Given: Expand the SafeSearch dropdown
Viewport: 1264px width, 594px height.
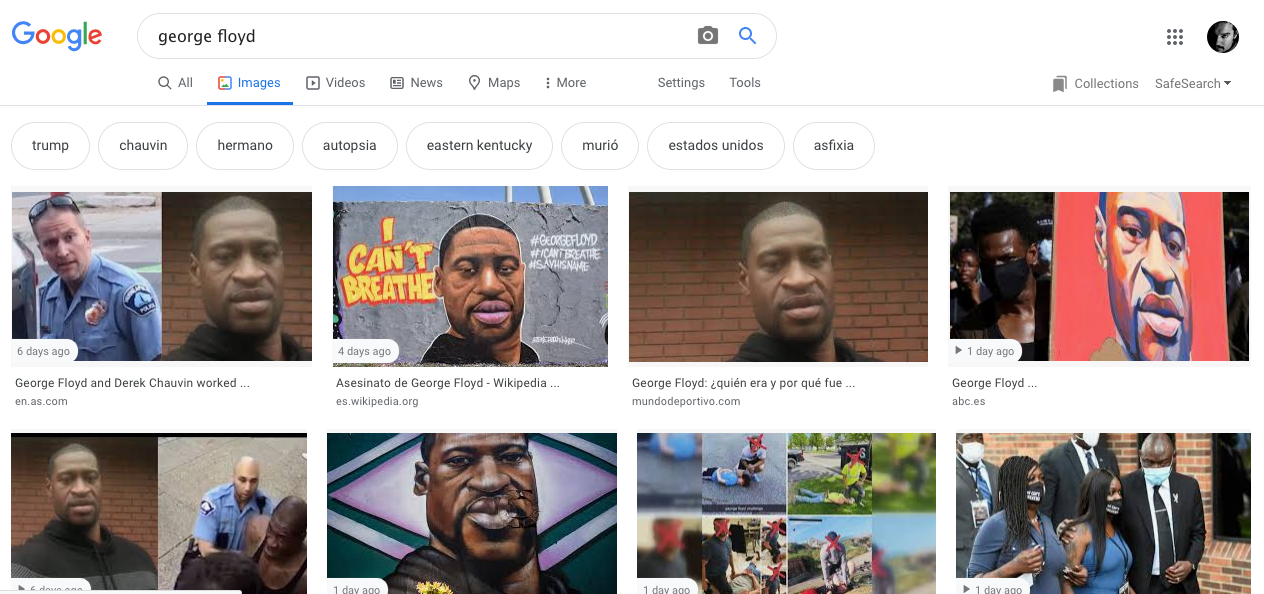Looking at the screenshot, I should (x=1193, y=84).
